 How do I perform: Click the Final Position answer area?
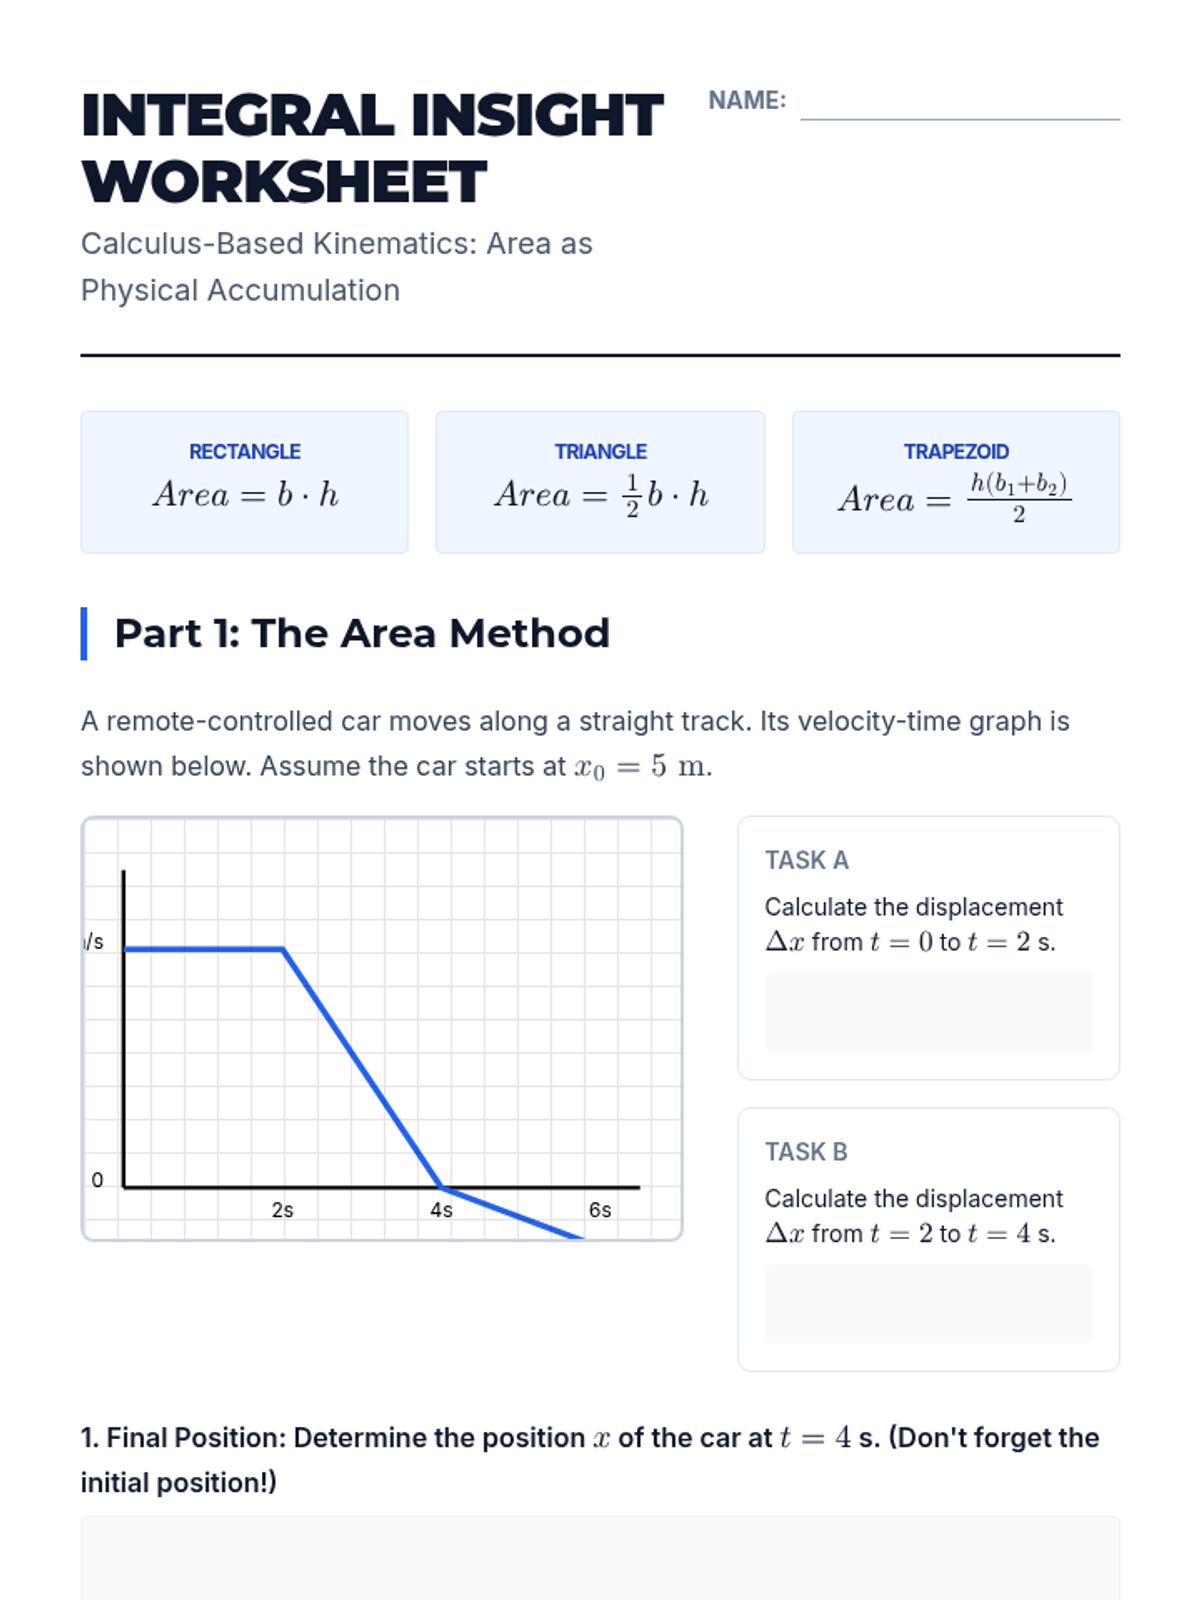(600, 1558)
